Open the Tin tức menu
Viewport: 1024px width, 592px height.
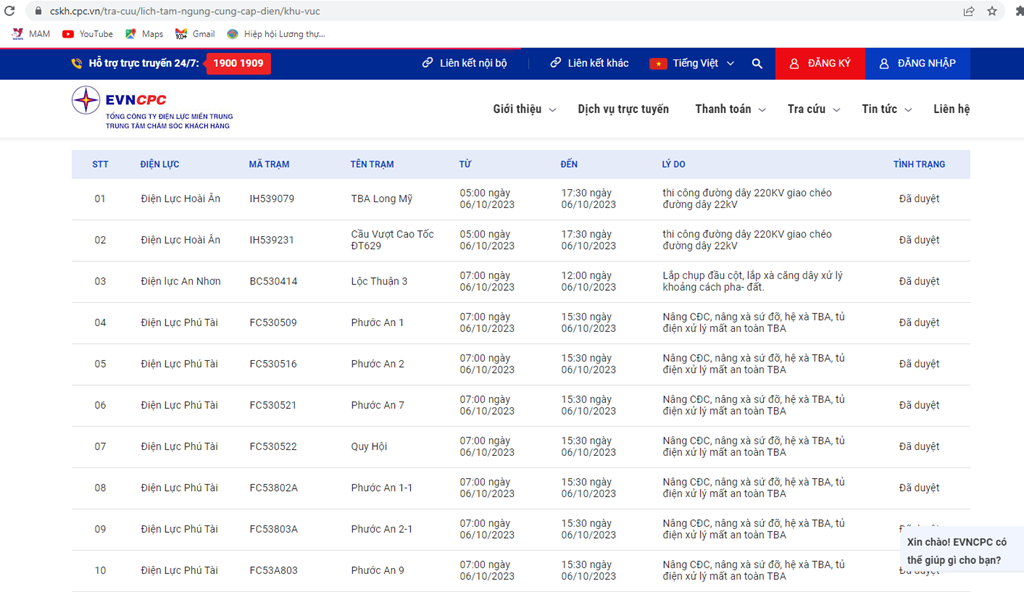coord(886,109)
